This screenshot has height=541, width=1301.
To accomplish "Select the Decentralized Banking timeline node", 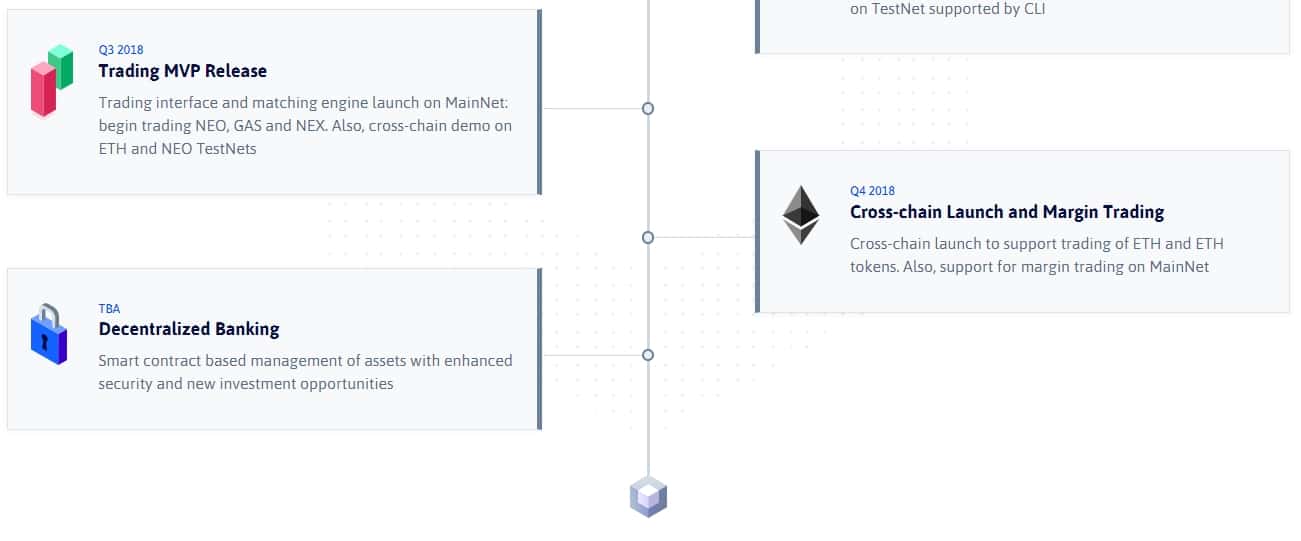I will pyautogui.click(x=648, y=355).
